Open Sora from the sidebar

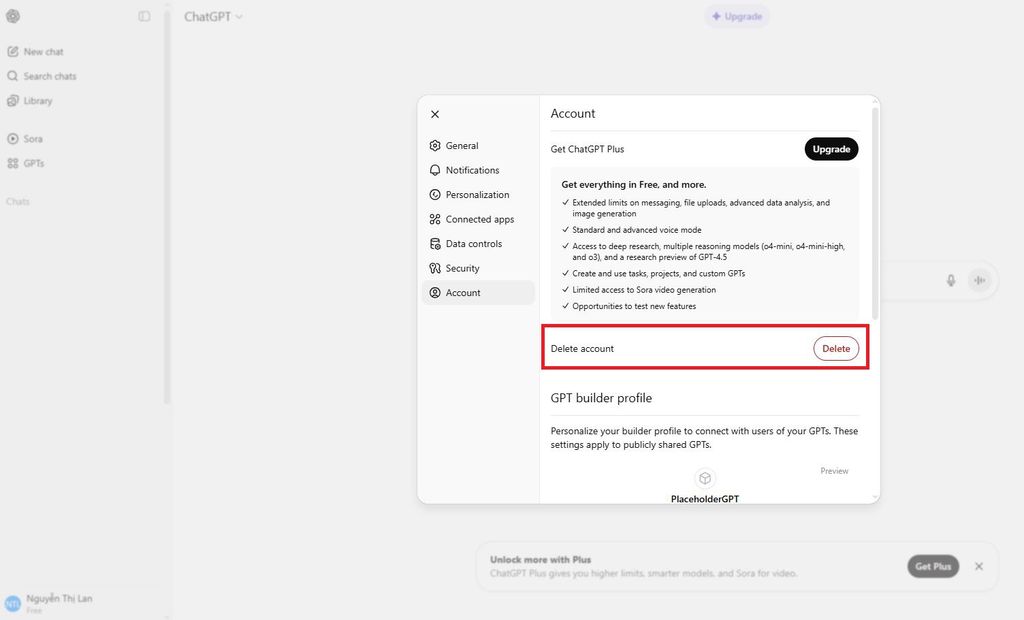click(x=33, y=139)
